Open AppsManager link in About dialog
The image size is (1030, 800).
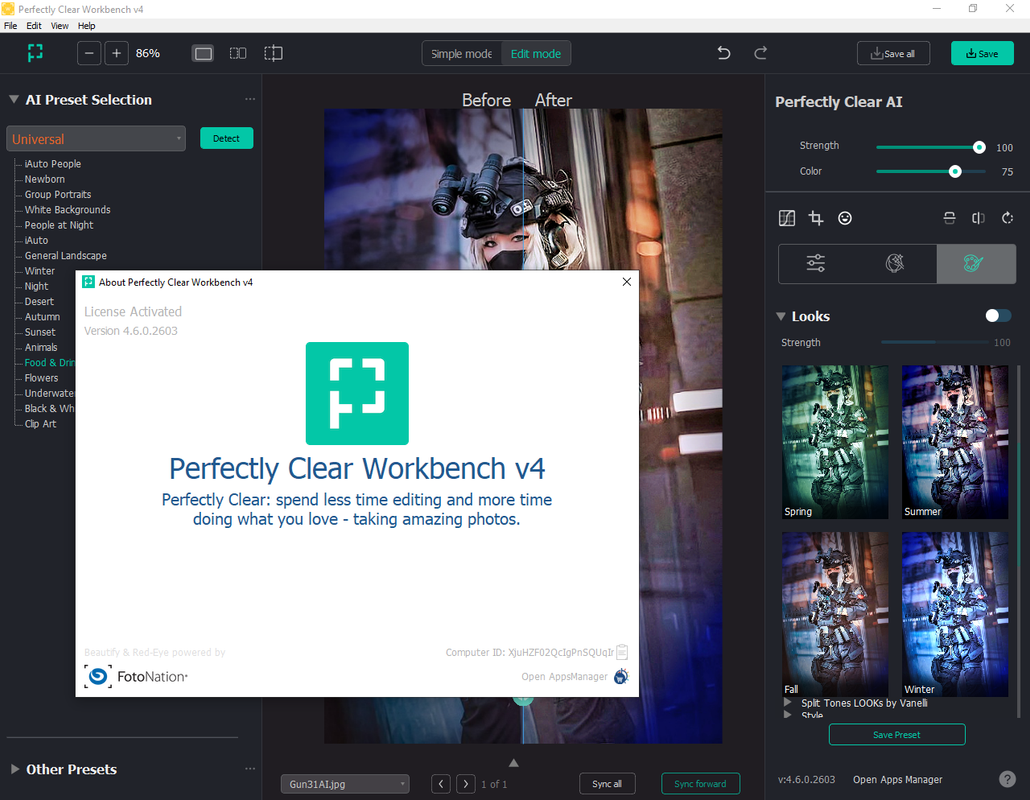(x=564, y=677)
